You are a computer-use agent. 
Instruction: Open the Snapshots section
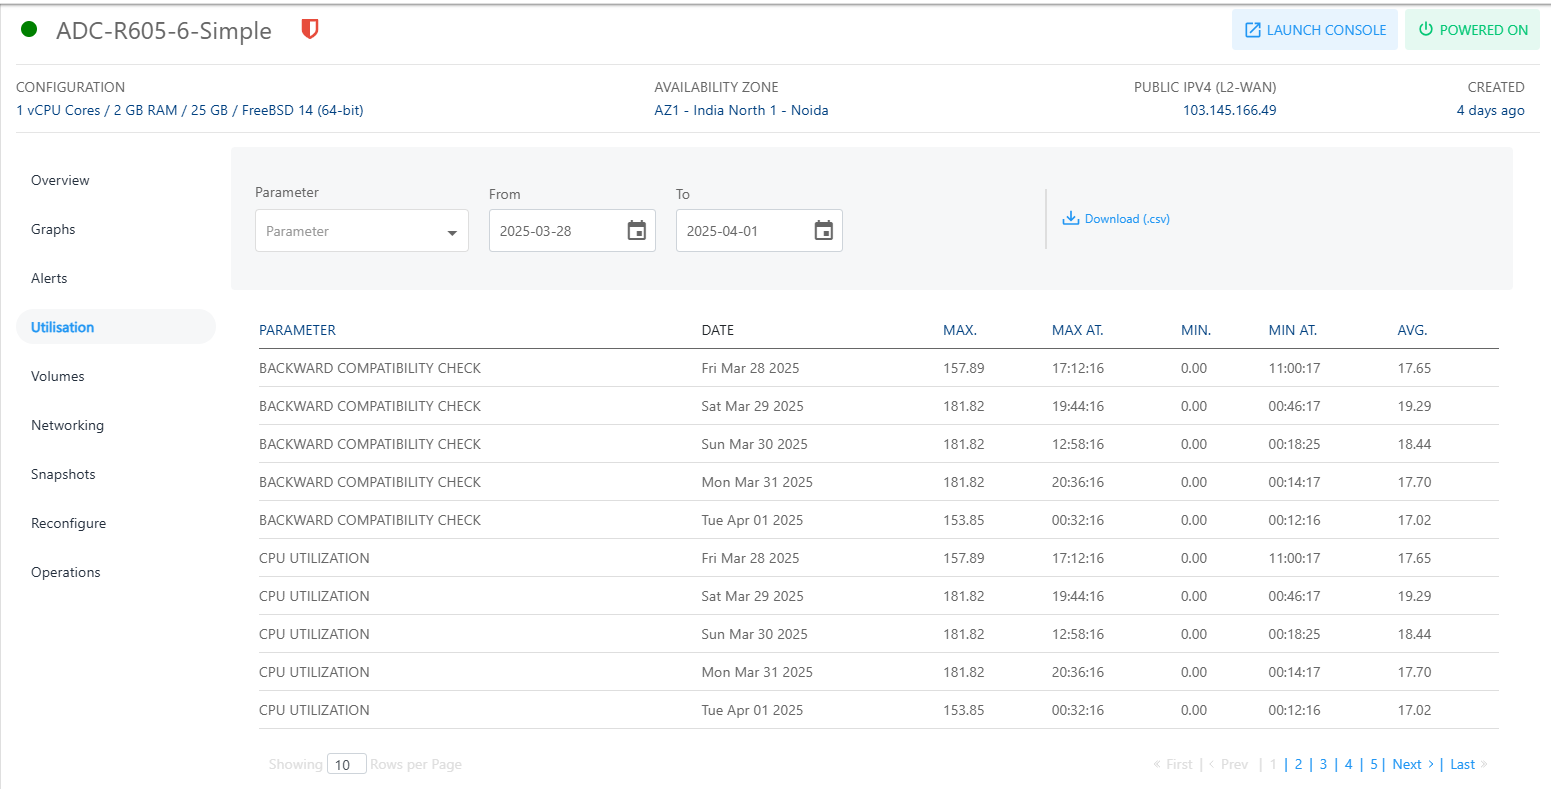tap(63, 475)
